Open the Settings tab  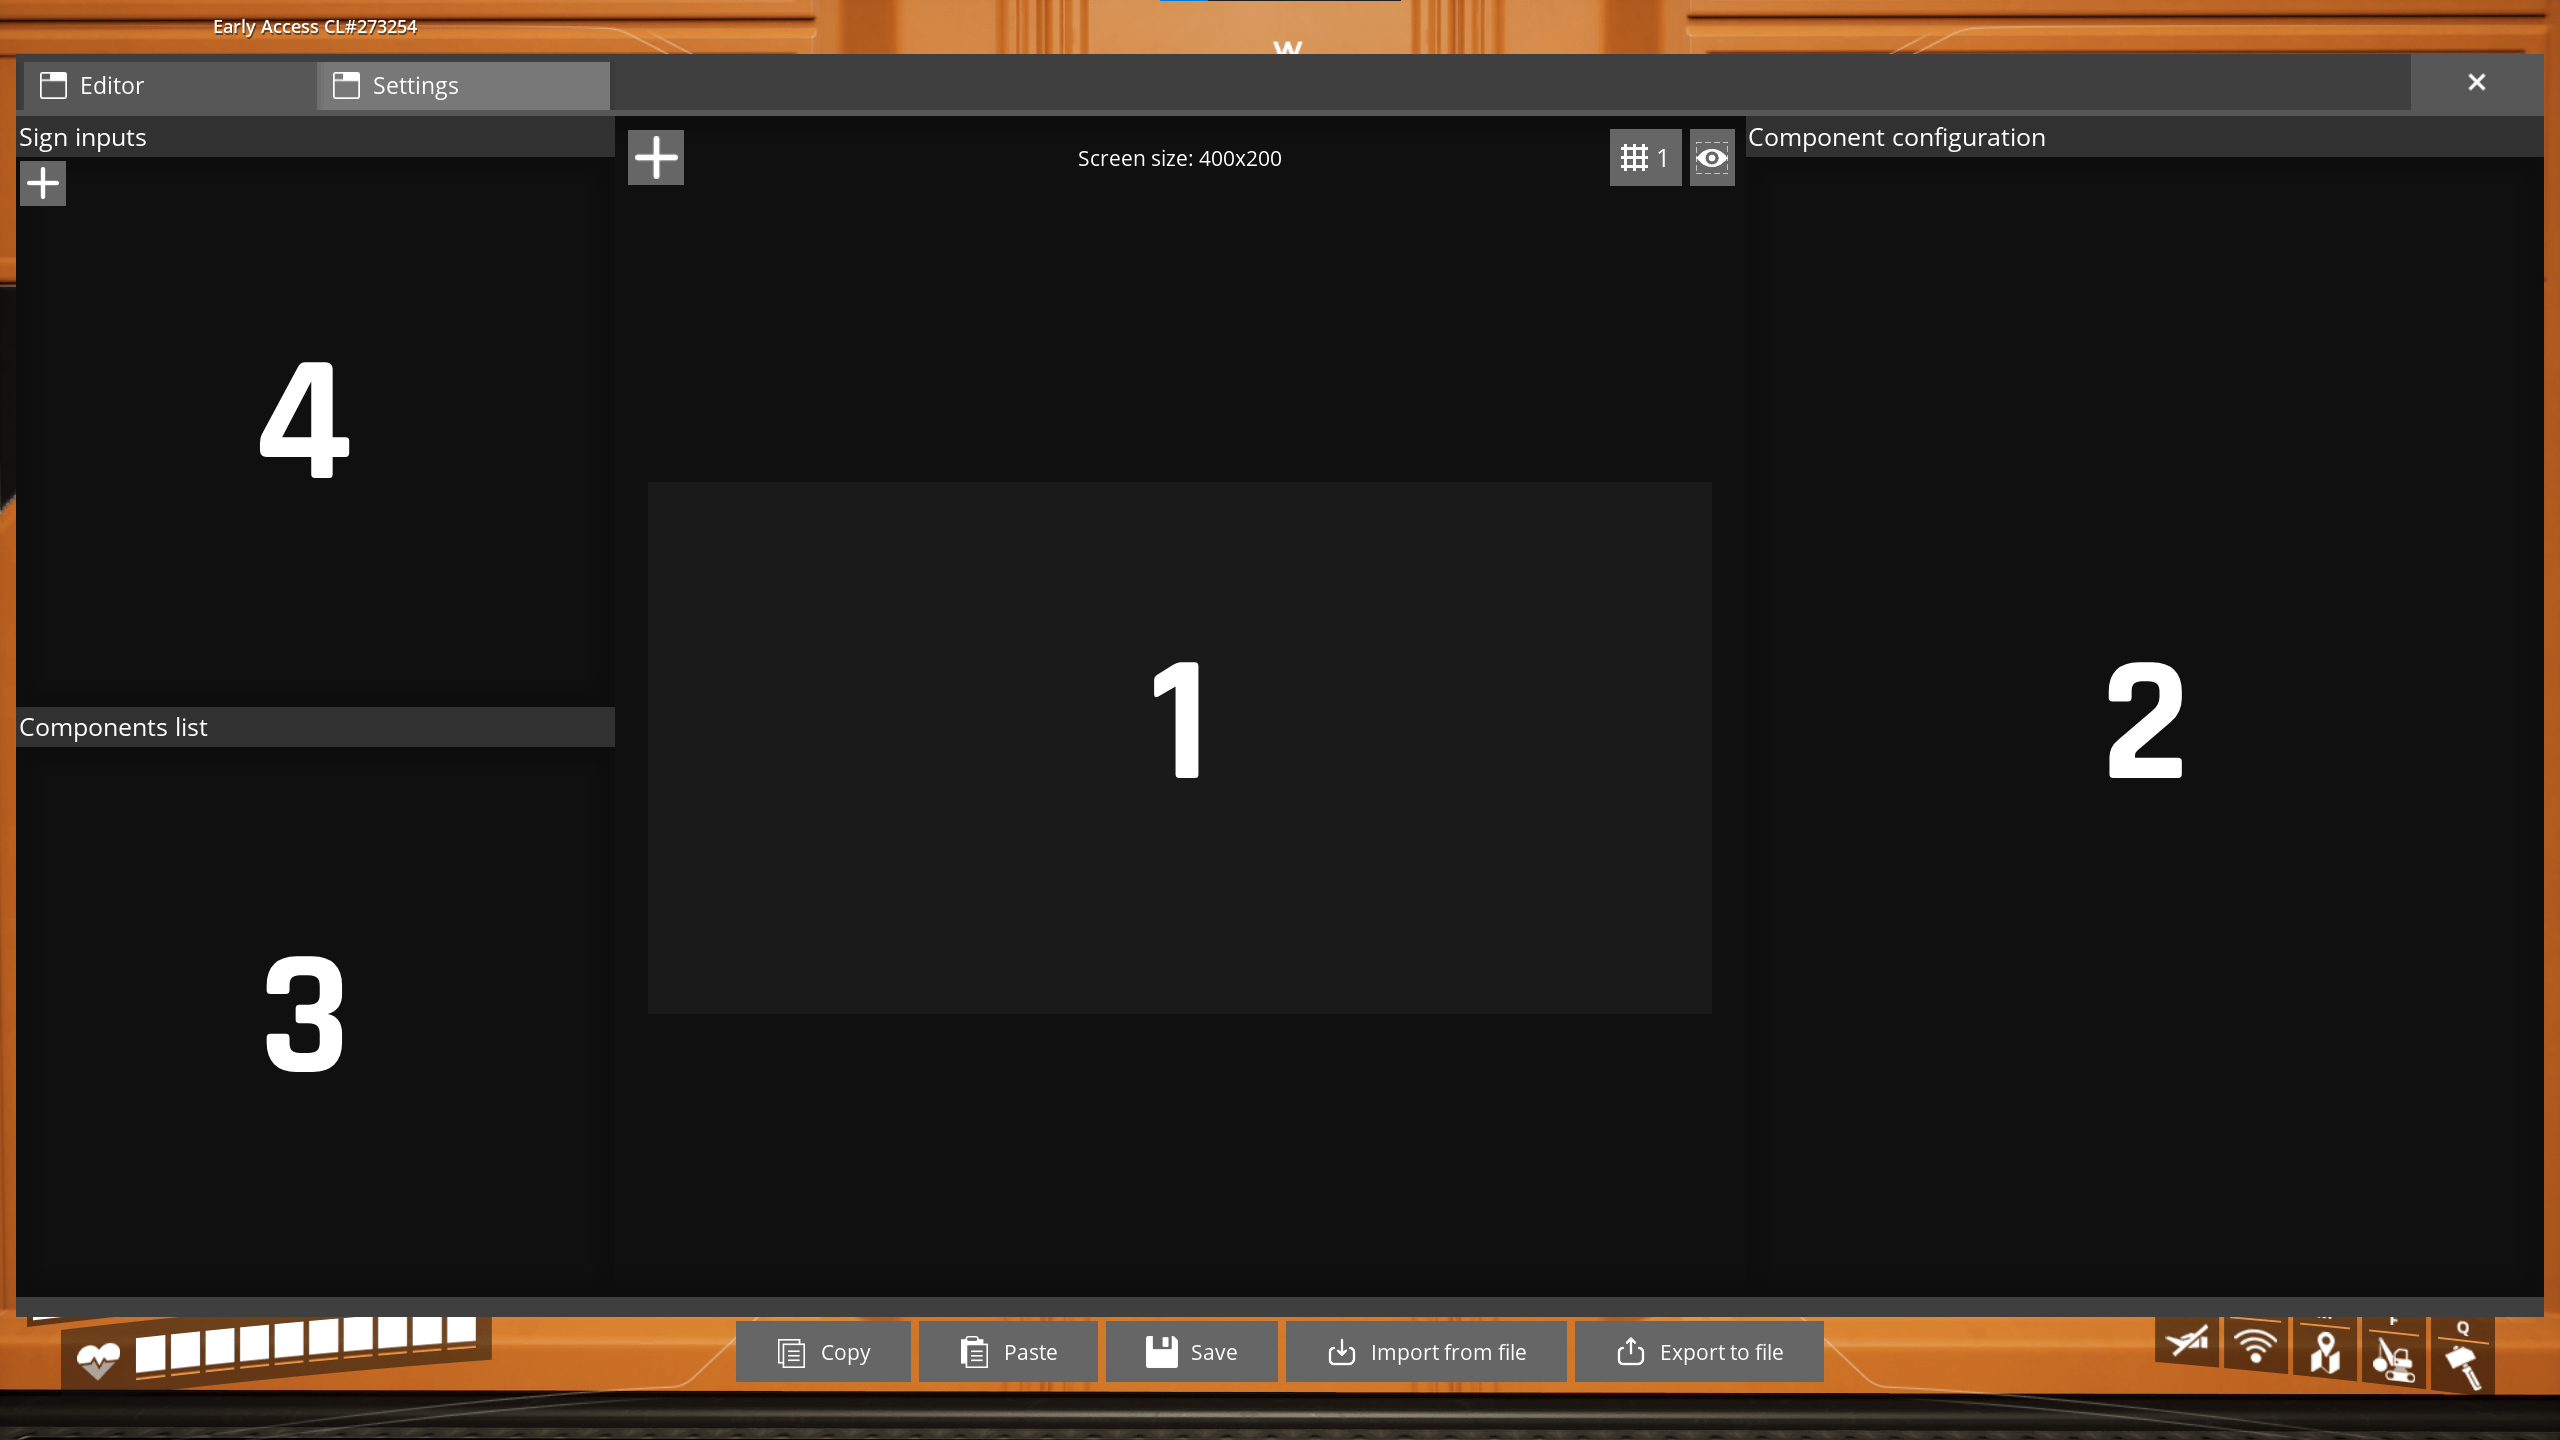tap(463, 86)
